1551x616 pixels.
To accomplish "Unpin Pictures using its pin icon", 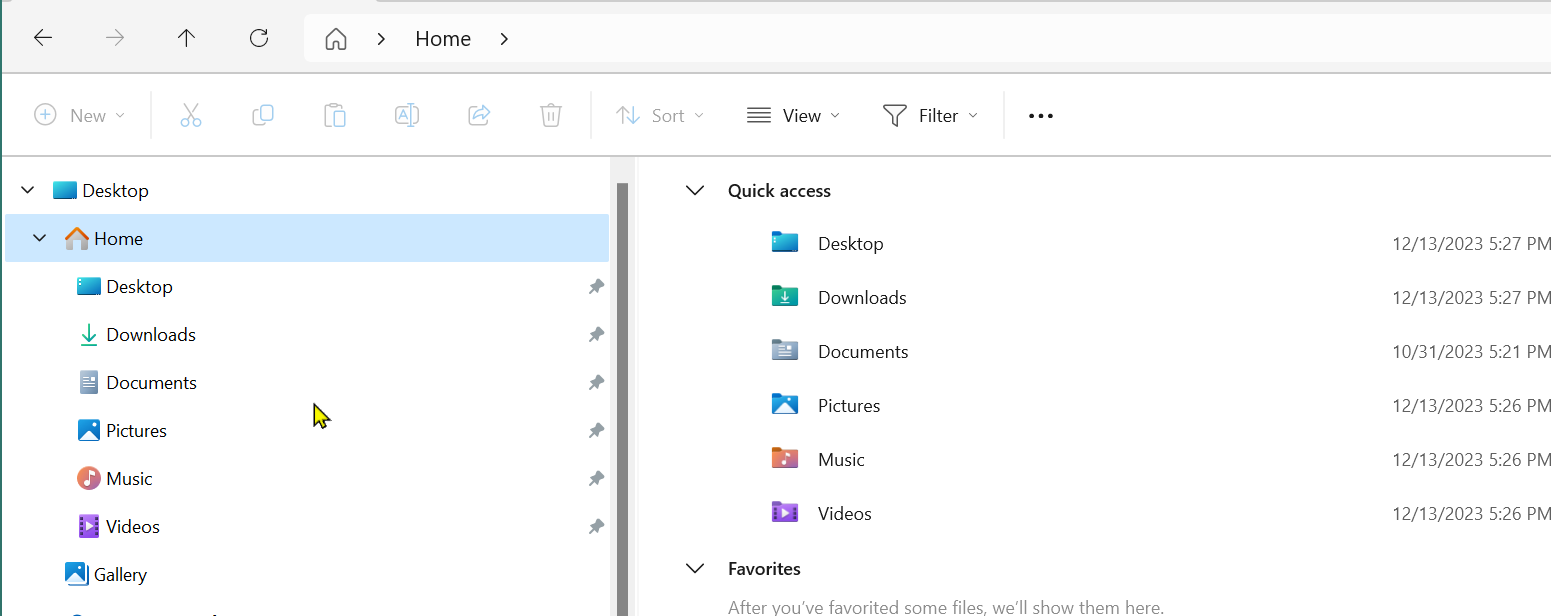I will click(596, 430).
